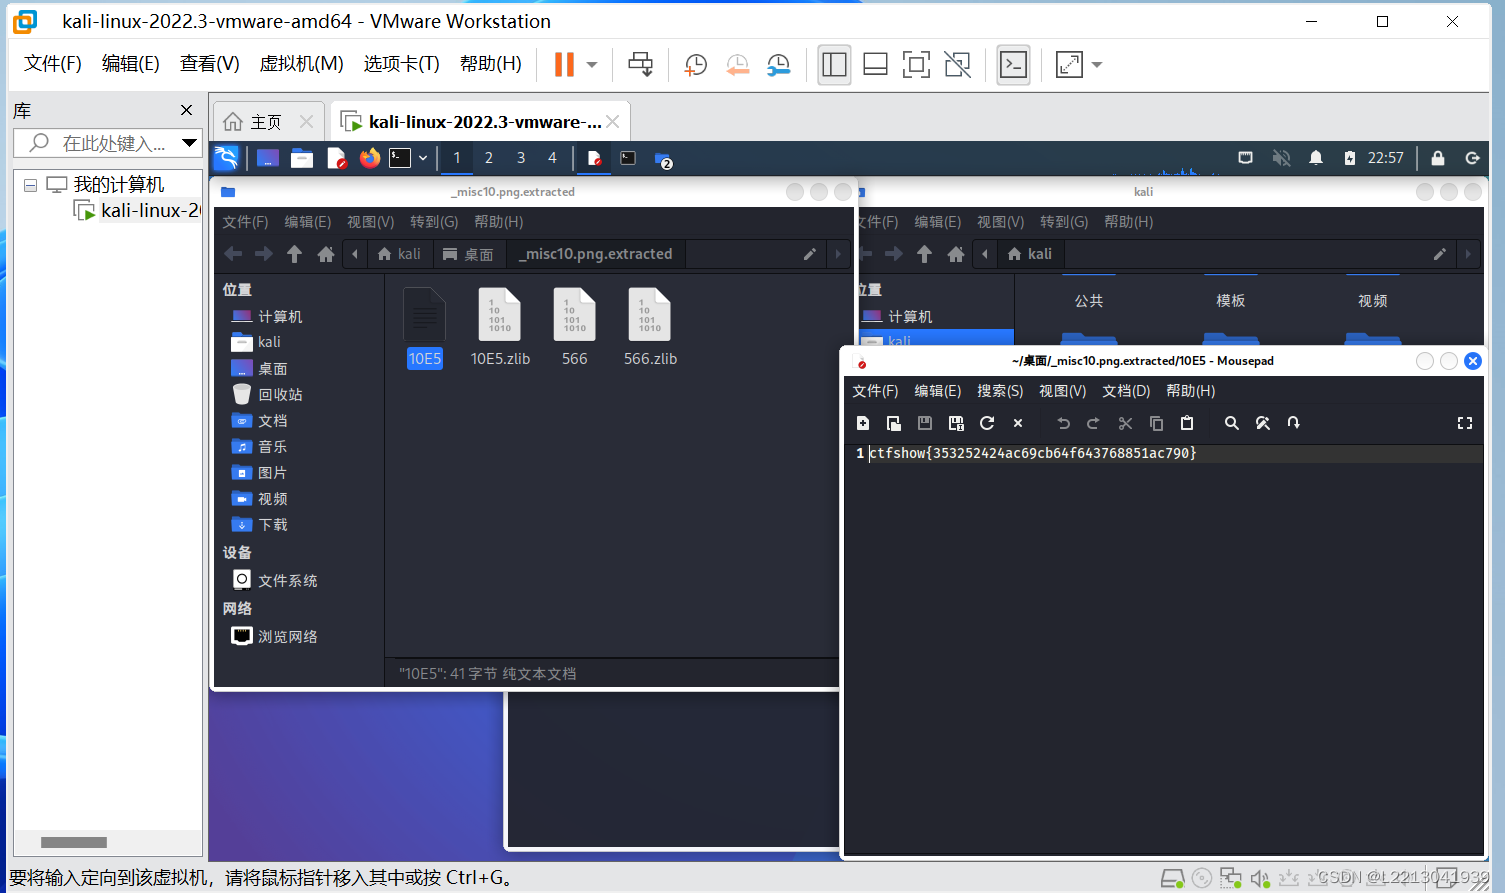Go to parent folder in _misc10.png.extracted window
The width and height of the screenshot is (1505, 893).
click(294, 254)
